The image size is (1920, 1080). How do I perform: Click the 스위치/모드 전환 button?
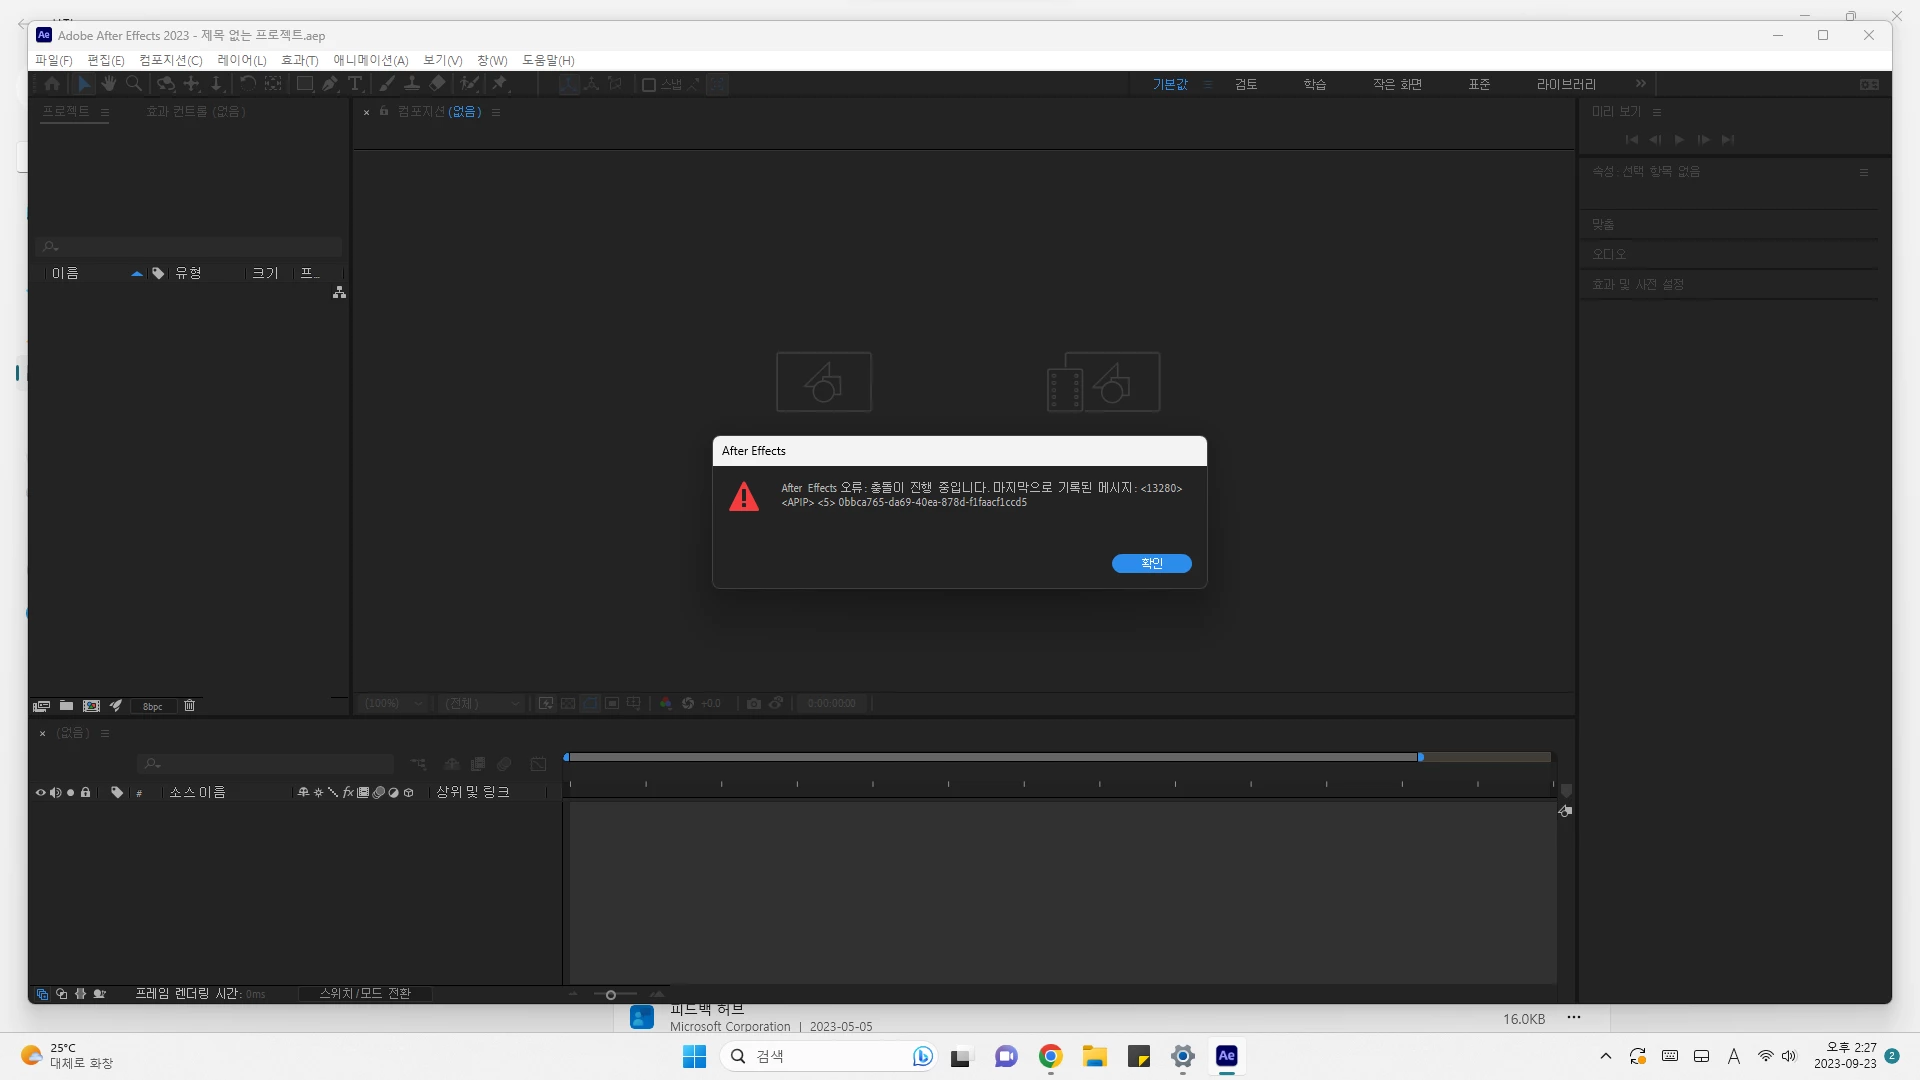point(365,993)
